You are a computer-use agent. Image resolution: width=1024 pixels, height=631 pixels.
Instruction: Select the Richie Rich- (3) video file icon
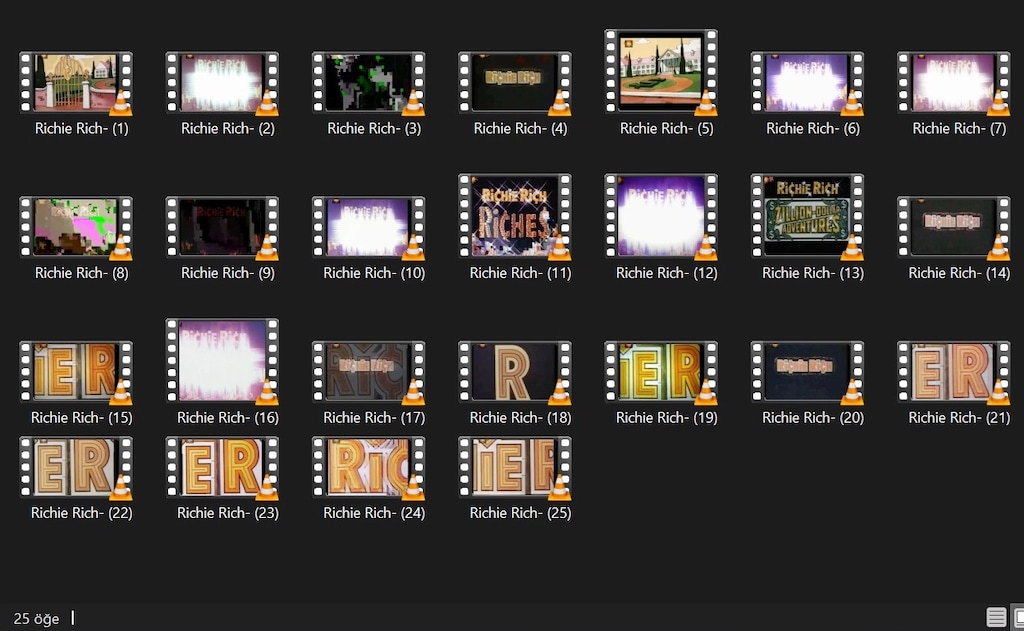pyautogui.click(x=368, y=82)
